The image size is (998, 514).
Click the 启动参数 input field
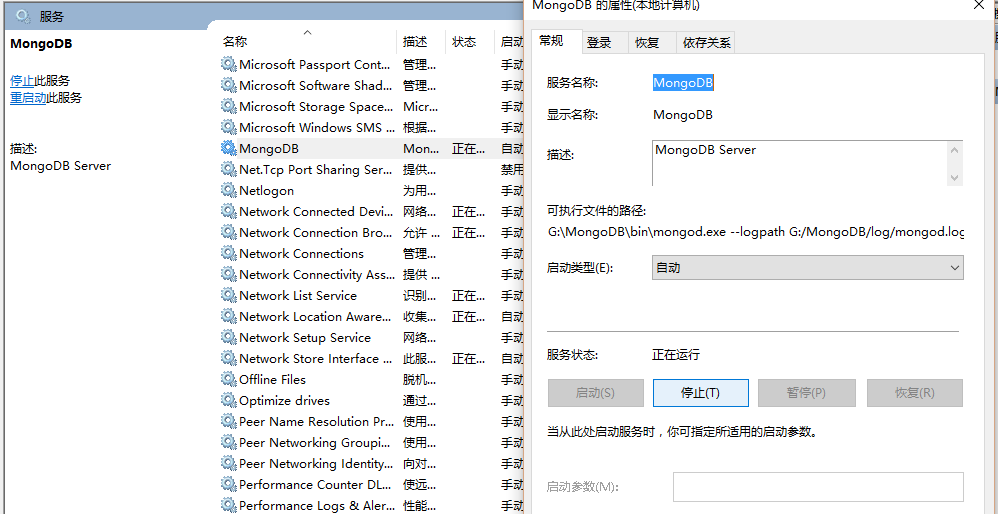(x=819, y=487)
